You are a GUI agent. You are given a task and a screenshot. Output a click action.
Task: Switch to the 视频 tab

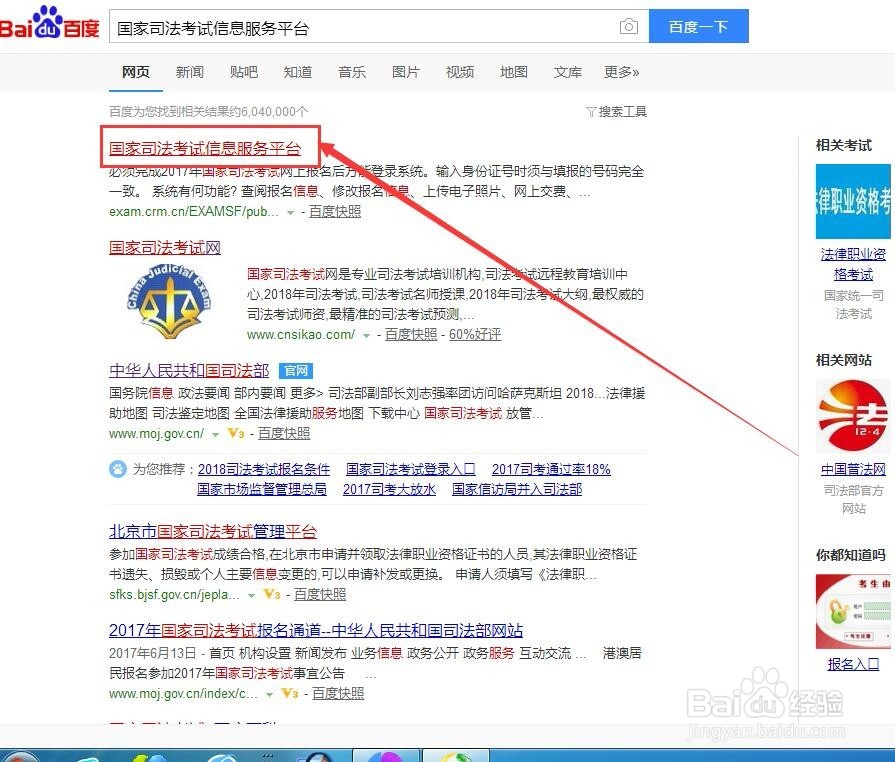[x=460, y=72]
